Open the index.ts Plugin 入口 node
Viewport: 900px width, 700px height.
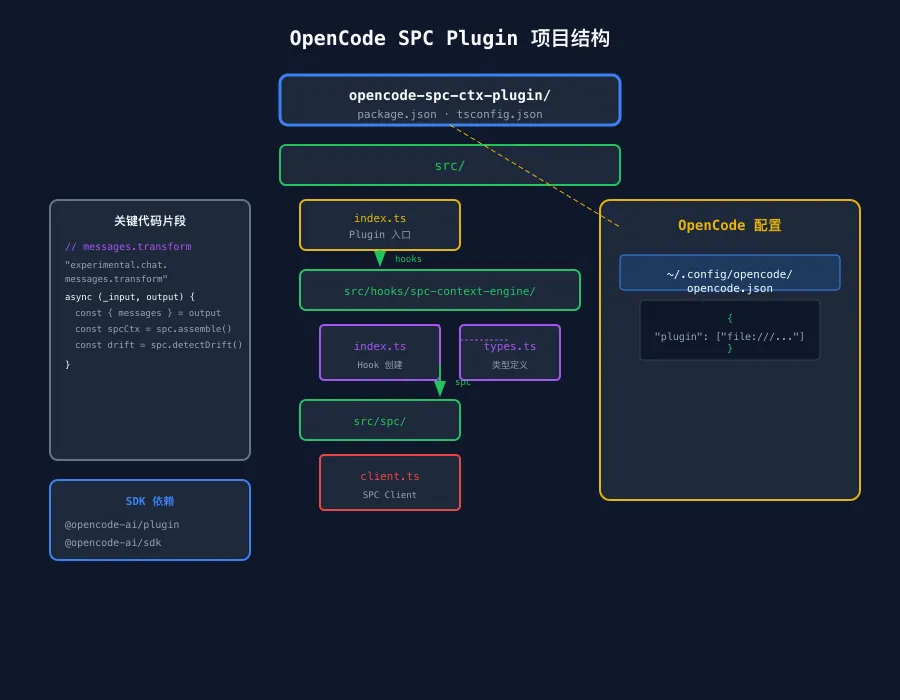coord(380,225)
